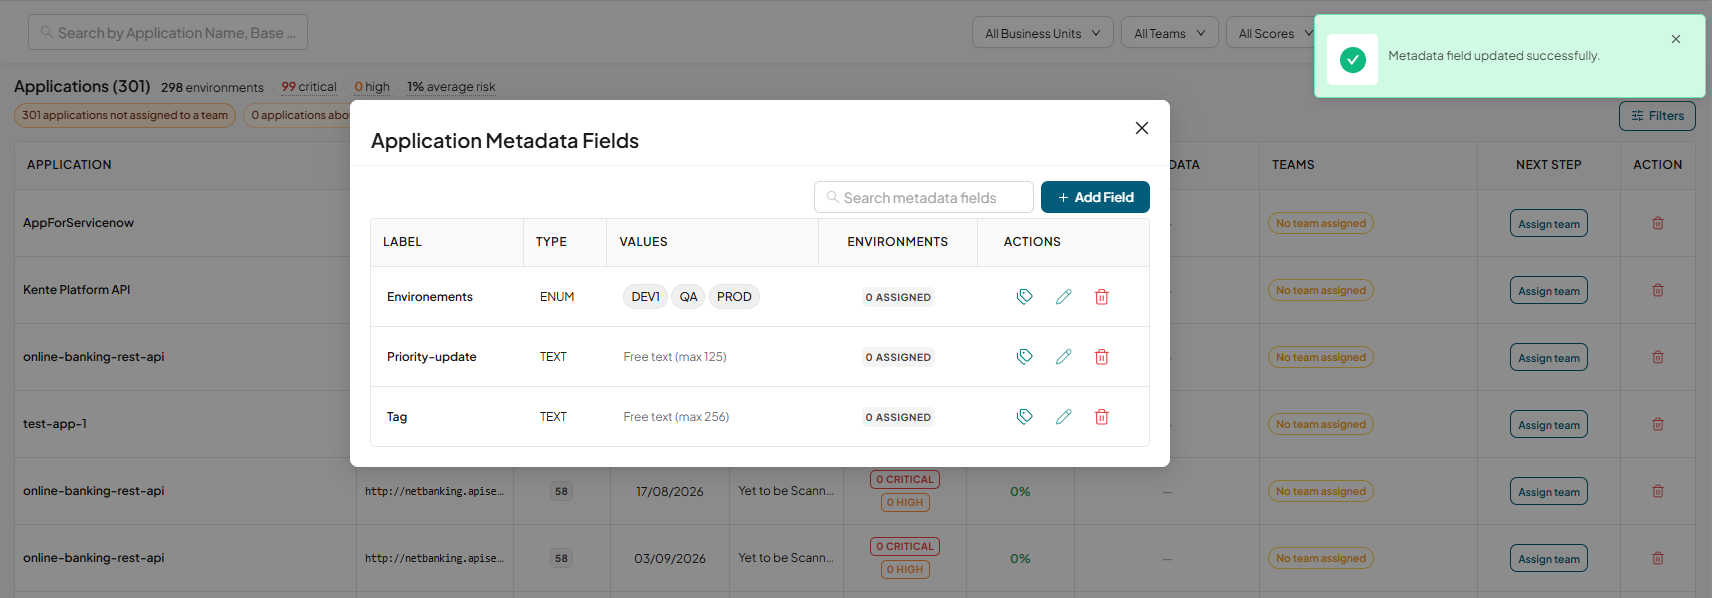Edit the Environements metadata field
This screenshot has height=598, width=1712.
coord(1063,297)
